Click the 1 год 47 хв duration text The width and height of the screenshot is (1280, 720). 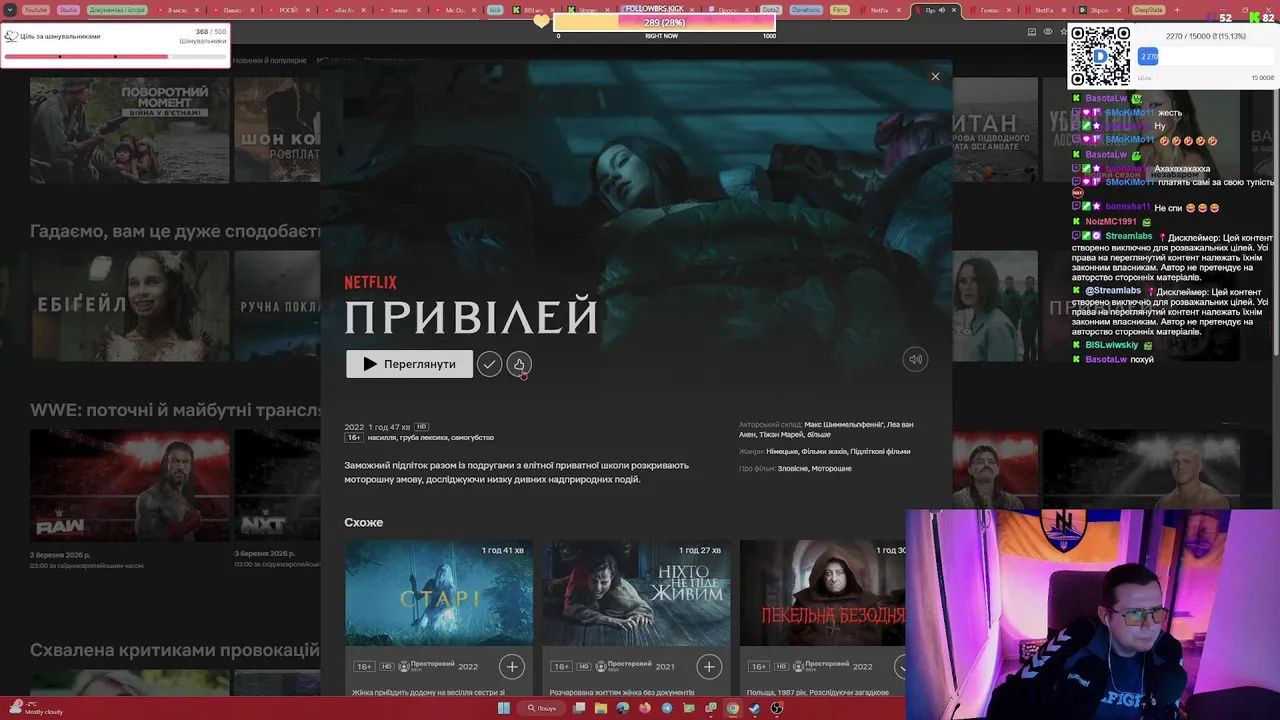click(x=390, y=427)
